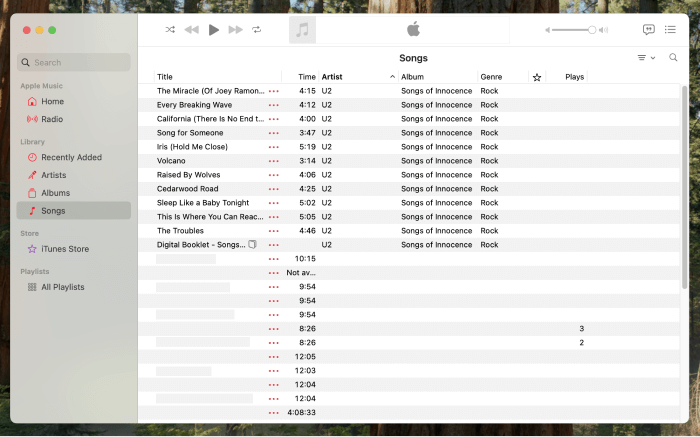Open the lyrics panel
700x437 pixels.
649,29
